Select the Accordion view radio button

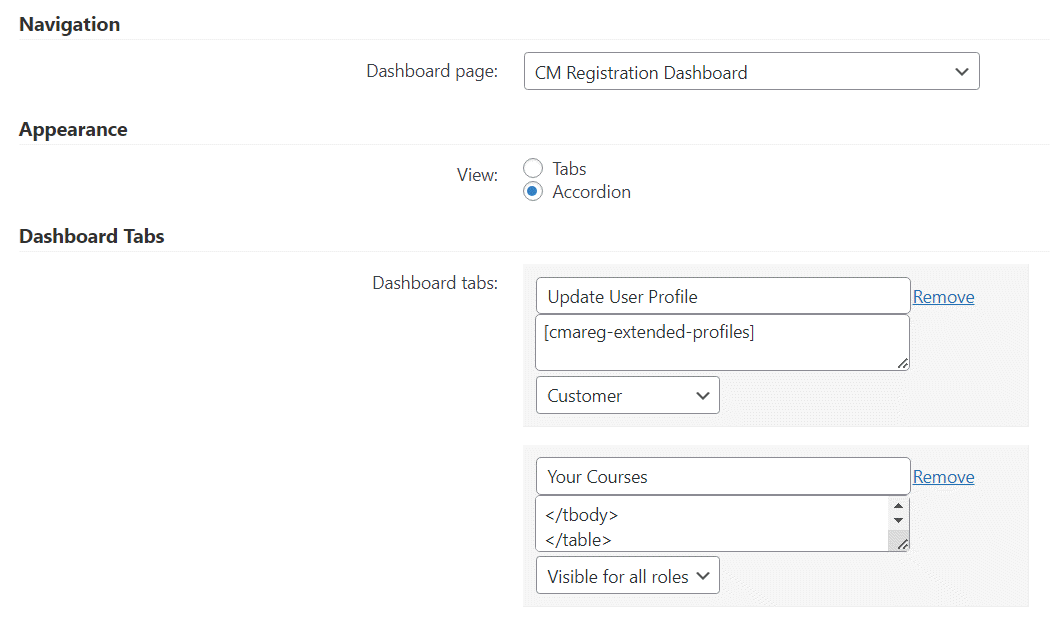(533, 191)
